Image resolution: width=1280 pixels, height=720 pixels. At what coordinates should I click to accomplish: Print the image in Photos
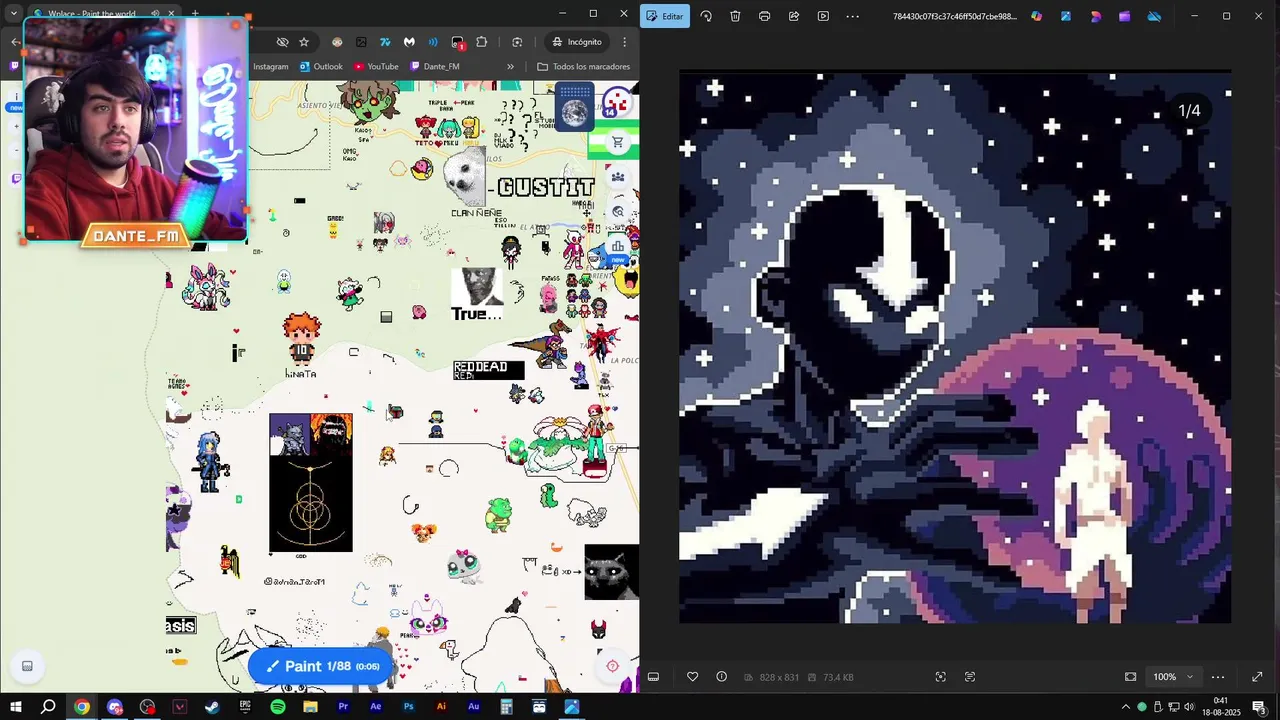(x=764, y=16)
